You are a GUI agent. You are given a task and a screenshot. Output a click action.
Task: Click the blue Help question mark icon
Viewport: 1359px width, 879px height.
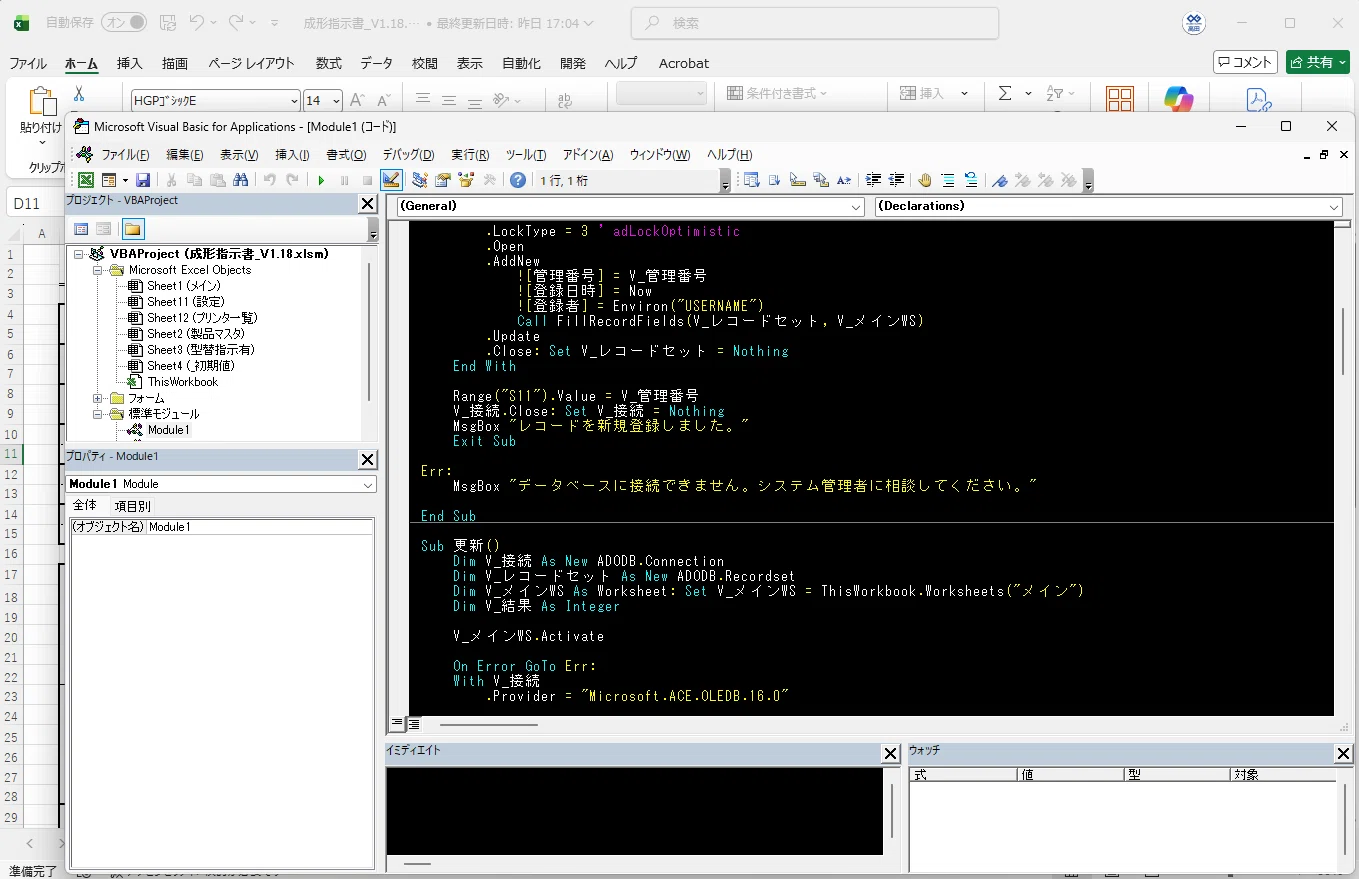(517, 180)
